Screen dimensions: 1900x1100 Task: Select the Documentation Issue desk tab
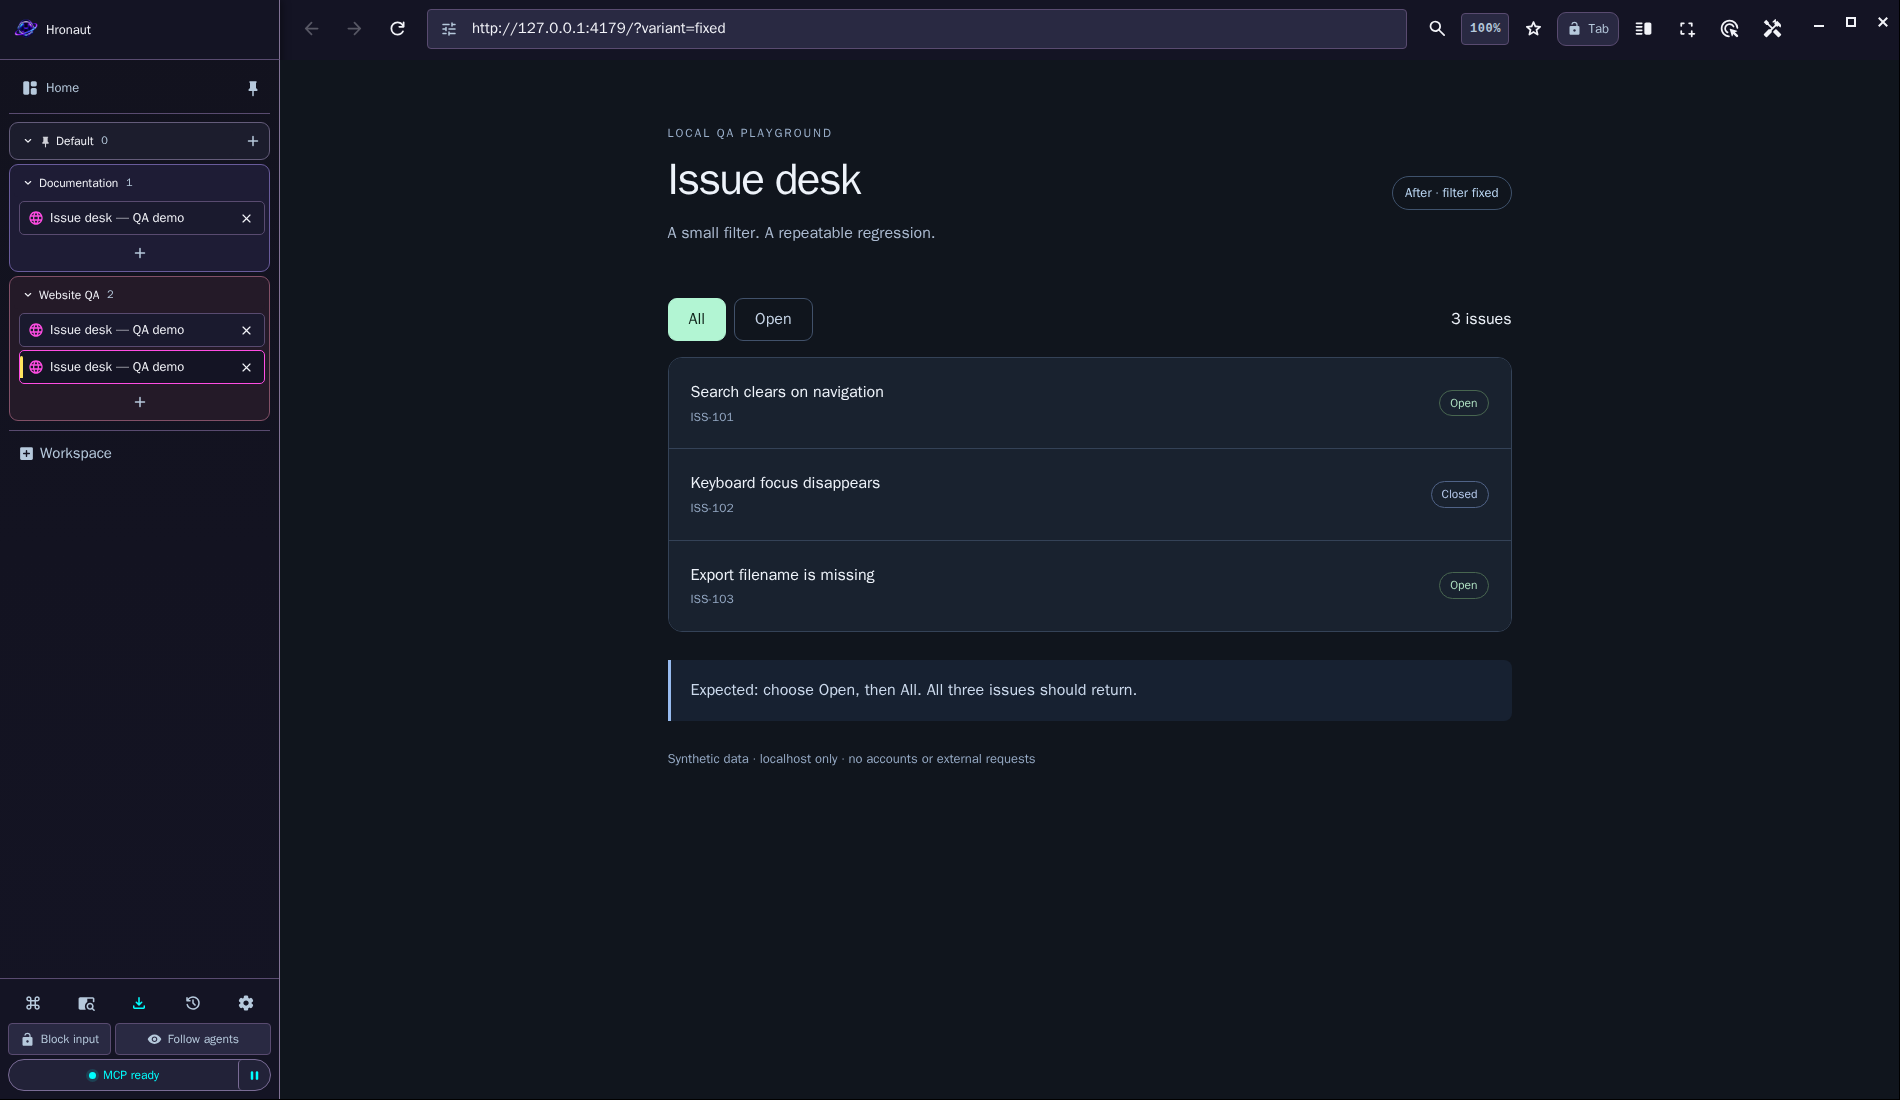[x=142, y=218]
